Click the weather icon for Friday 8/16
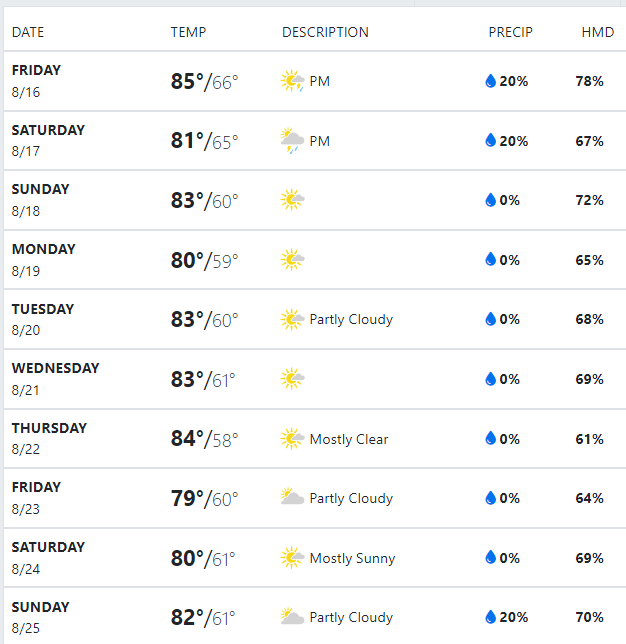The image size is (626, 644). pos(292,82)
